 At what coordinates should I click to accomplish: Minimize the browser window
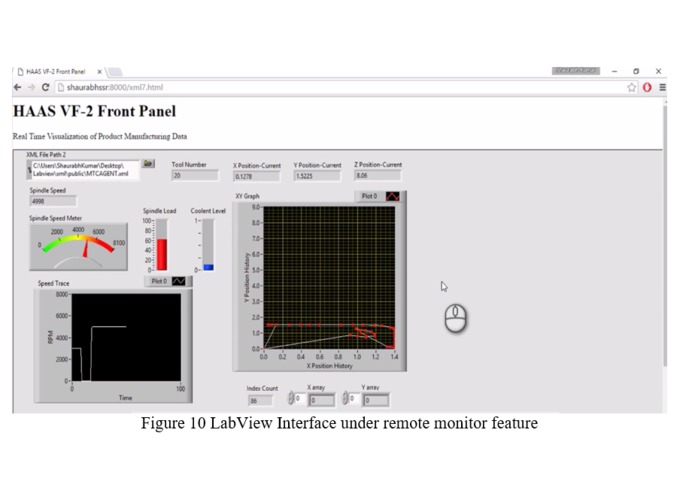coord(614,71)
